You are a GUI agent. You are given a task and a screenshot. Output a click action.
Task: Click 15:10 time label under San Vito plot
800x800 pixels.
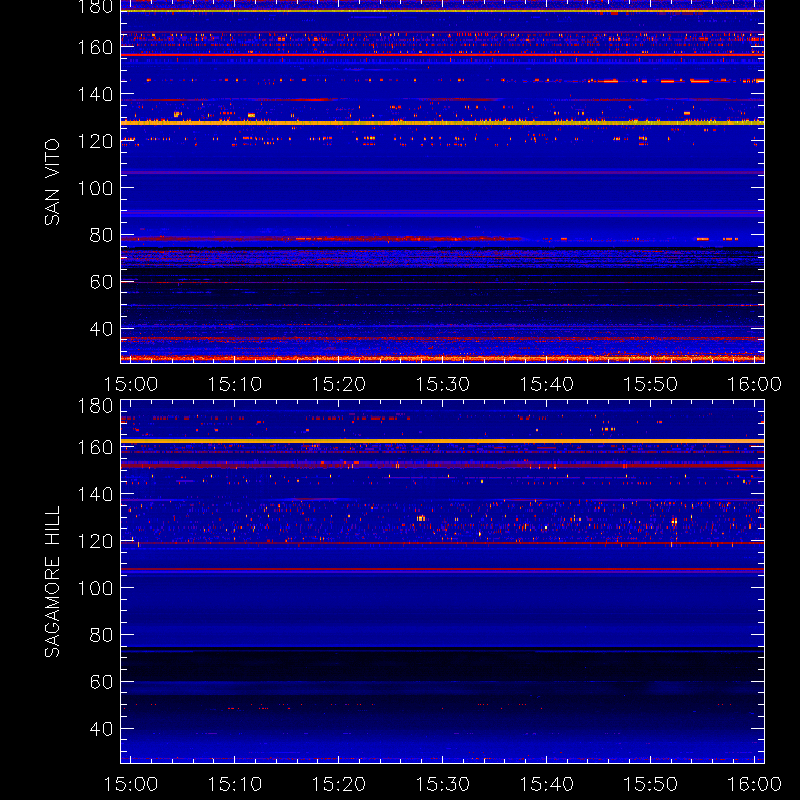coord(235,384)
